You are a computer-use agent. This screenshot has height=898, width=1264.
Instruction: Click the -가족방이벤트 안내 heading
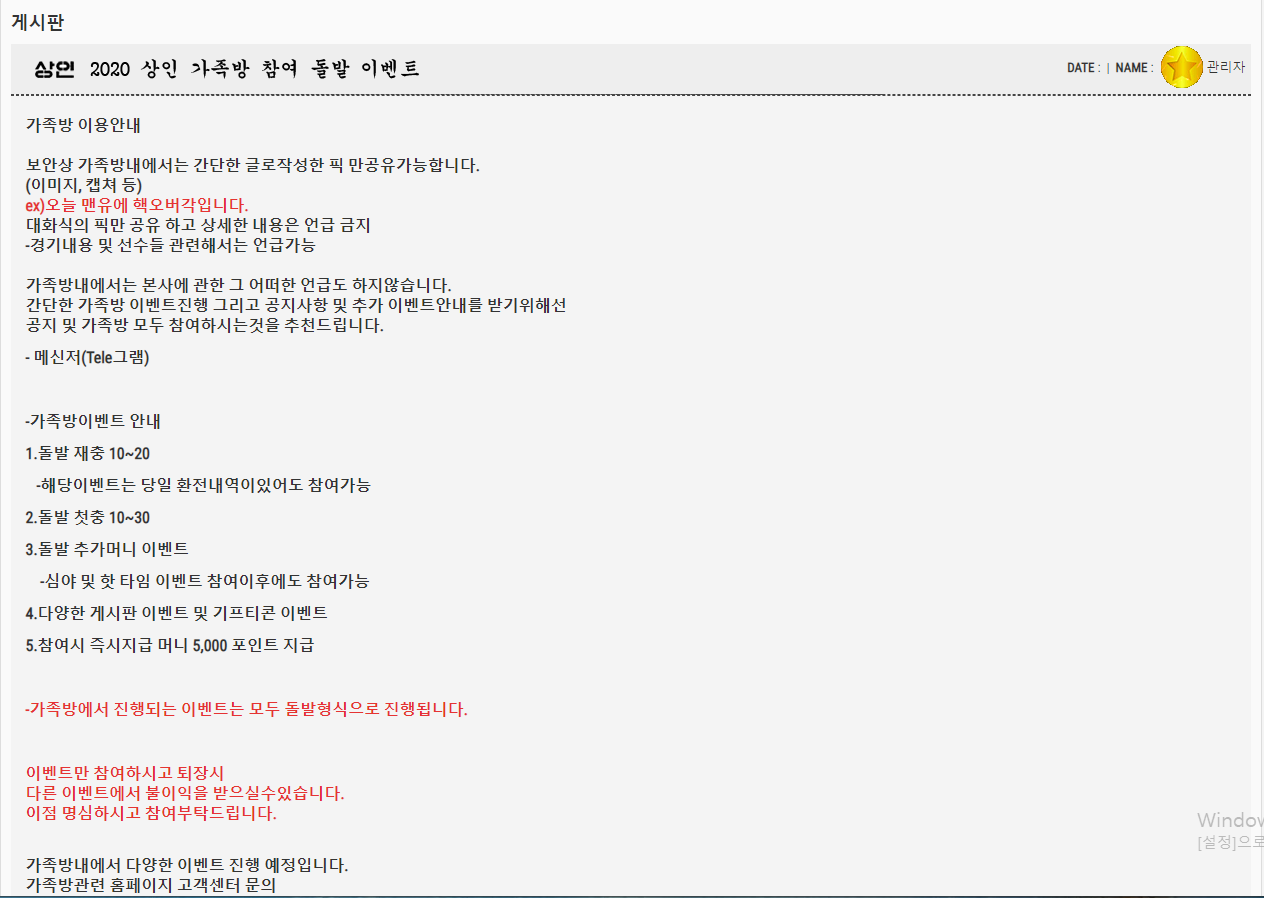(93, 421)
